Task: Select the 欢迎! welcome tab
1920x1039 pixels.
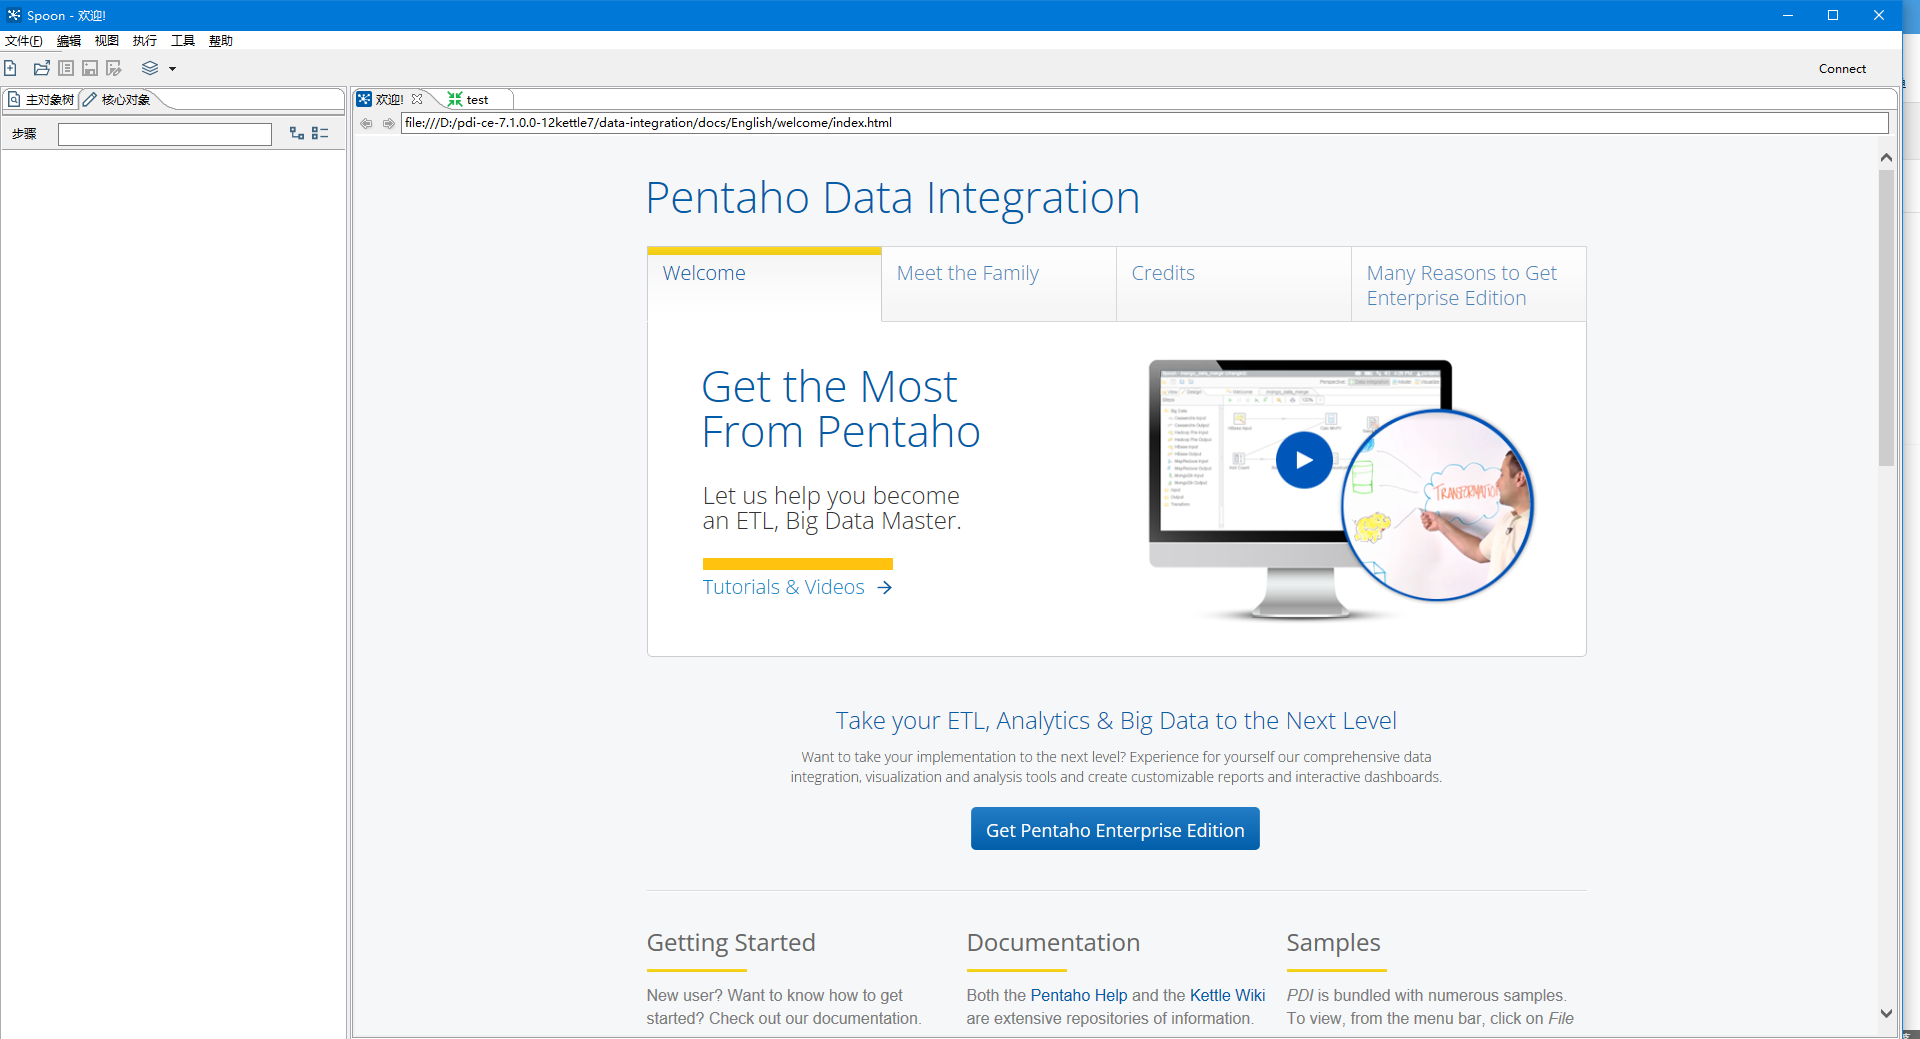Action: tap(389, 99)
